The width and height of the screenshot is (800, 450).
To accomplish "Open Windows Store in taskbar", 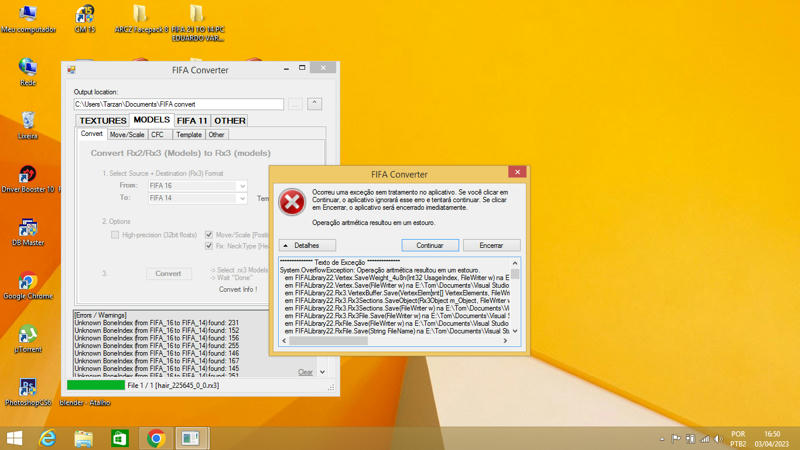I will tap(119, 438).
